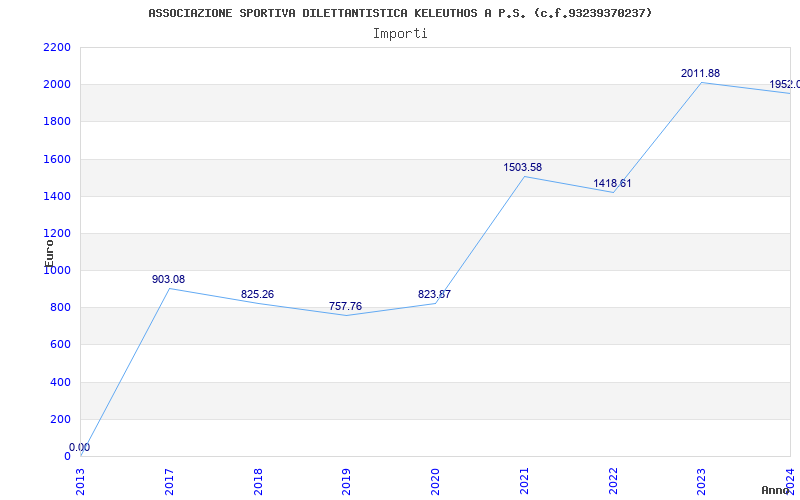Click x-axis year label 2022
The image size is (800, 500).
pyautogui.click(x=613, y=481)
